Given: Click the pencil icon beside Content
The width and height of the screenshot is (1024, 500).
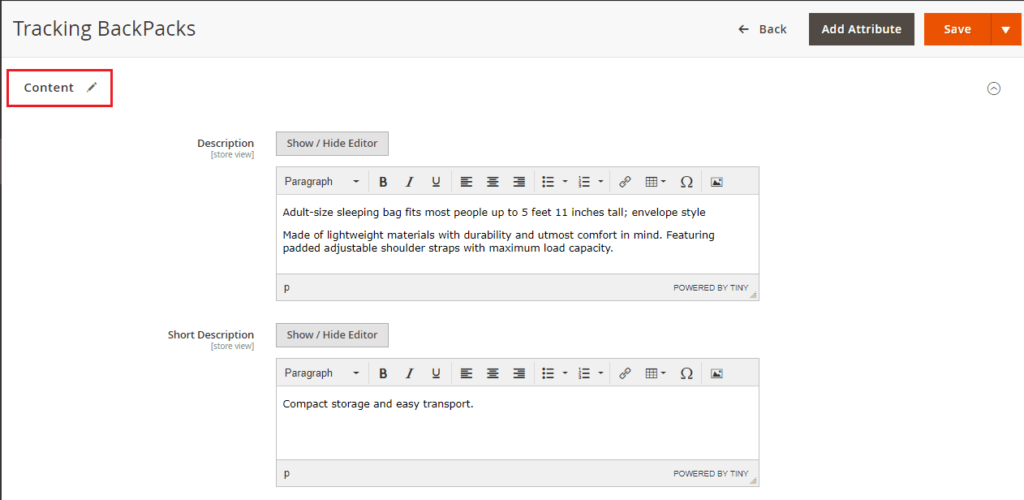Looking at the screenshot, I should tap(92, 87).
